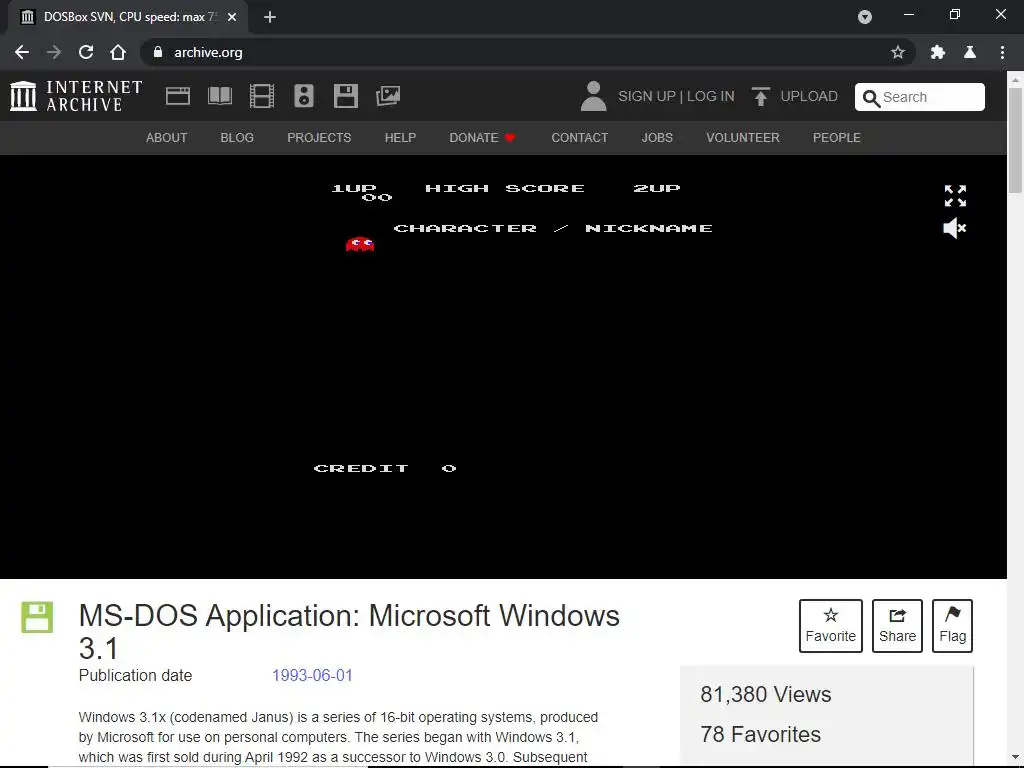Open the tab search dropdown arrow
Viewport: 1024px width, 768px height.
tap(865, 17)
